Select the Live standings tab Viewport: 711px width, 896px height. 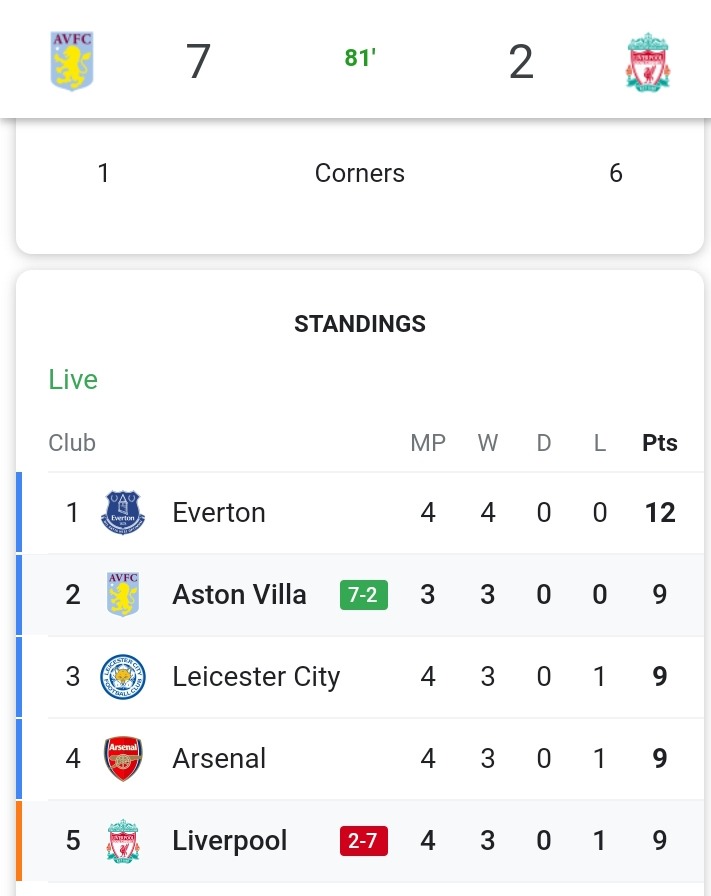tap(73, 379)
